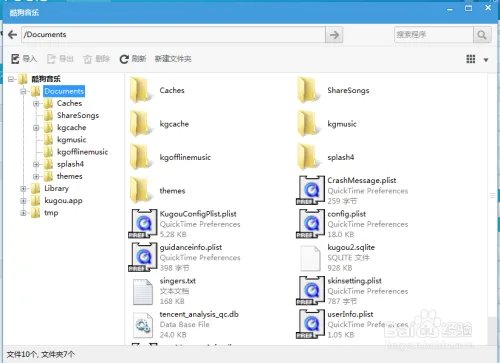The image size is (500, 363).
Task: Click the go arrow beside path field
Action: click(334, 35)
